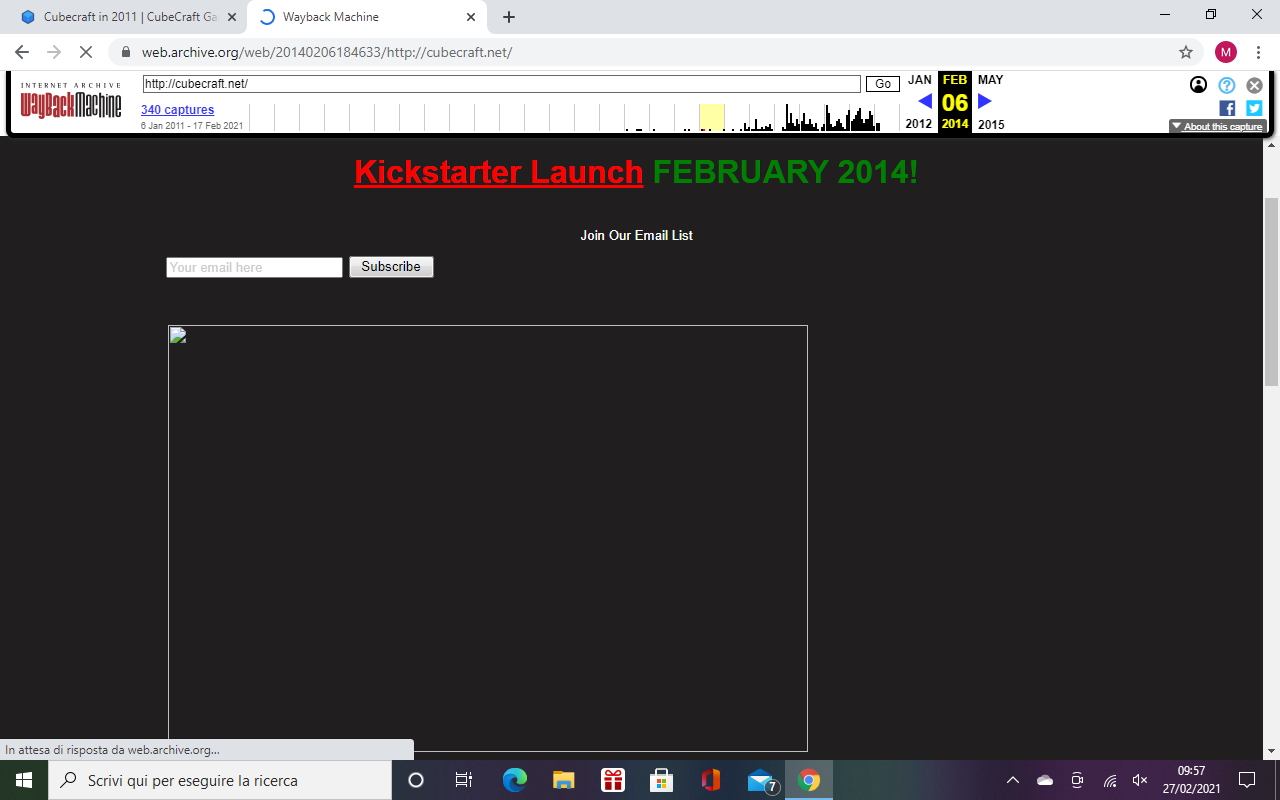Open the taskbar clock and date

1191,780
